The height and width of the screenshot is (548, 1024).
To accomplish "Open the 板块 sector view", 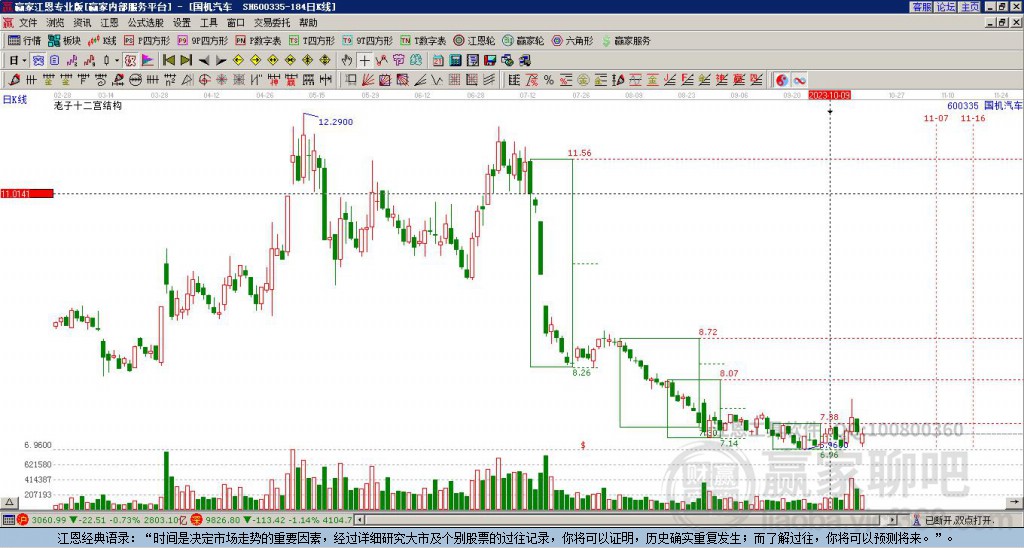I will point(64,40).
